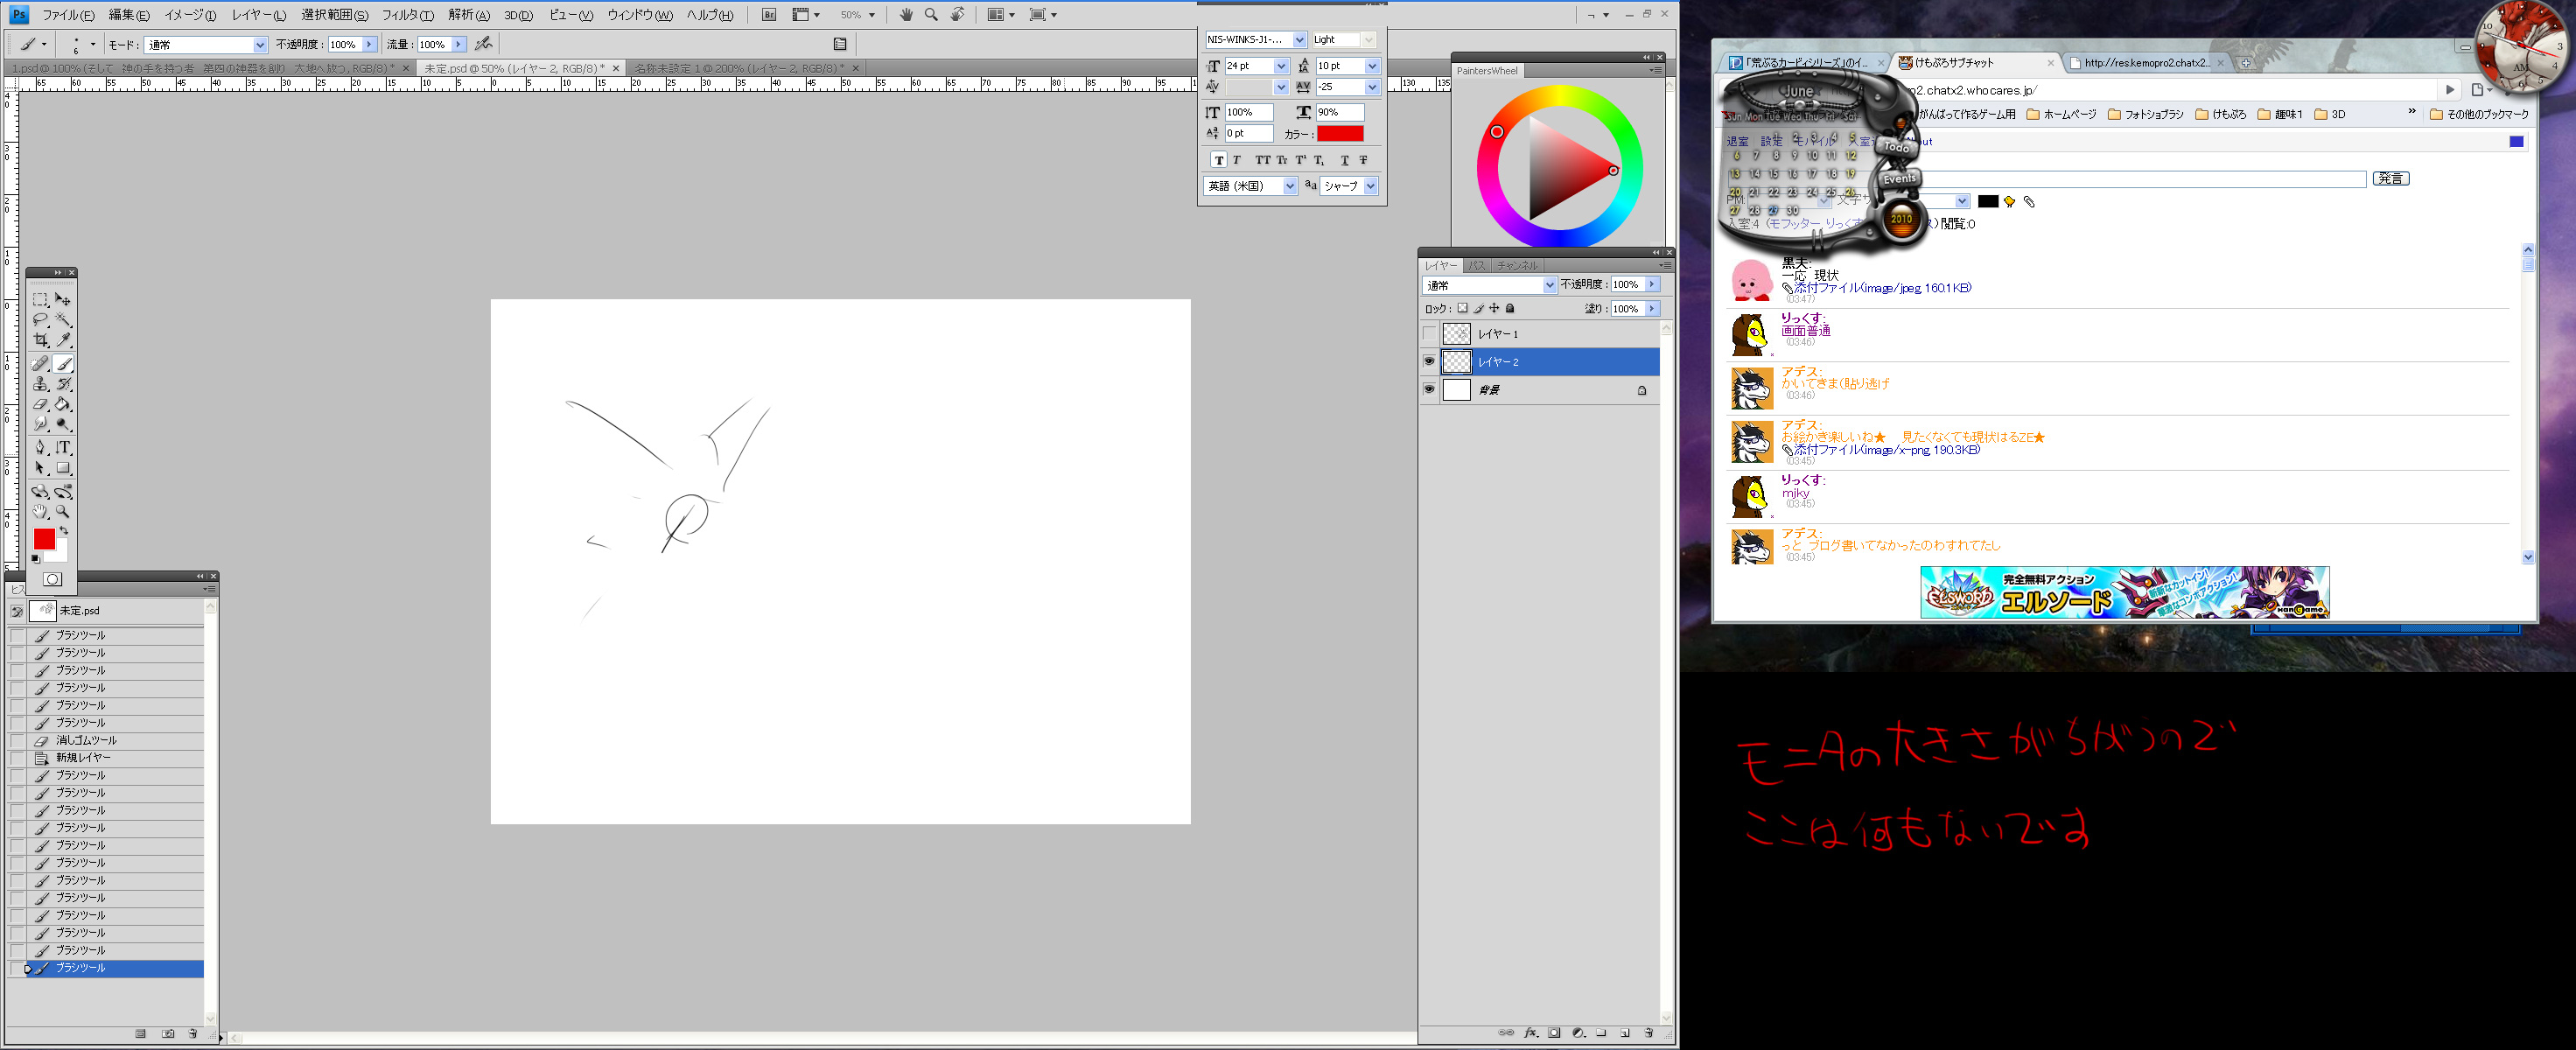This screenshot has height=1050, width=2576.
Task: Toggle visibility of レイヤー 1
Action: [1429, 334]
